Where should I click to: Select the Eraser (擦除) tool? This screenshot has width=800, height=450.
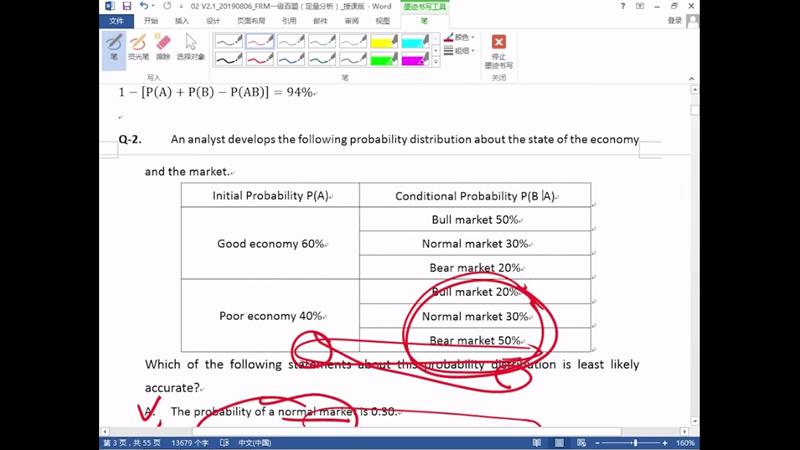pyautogui.click(x=163, y=46)
